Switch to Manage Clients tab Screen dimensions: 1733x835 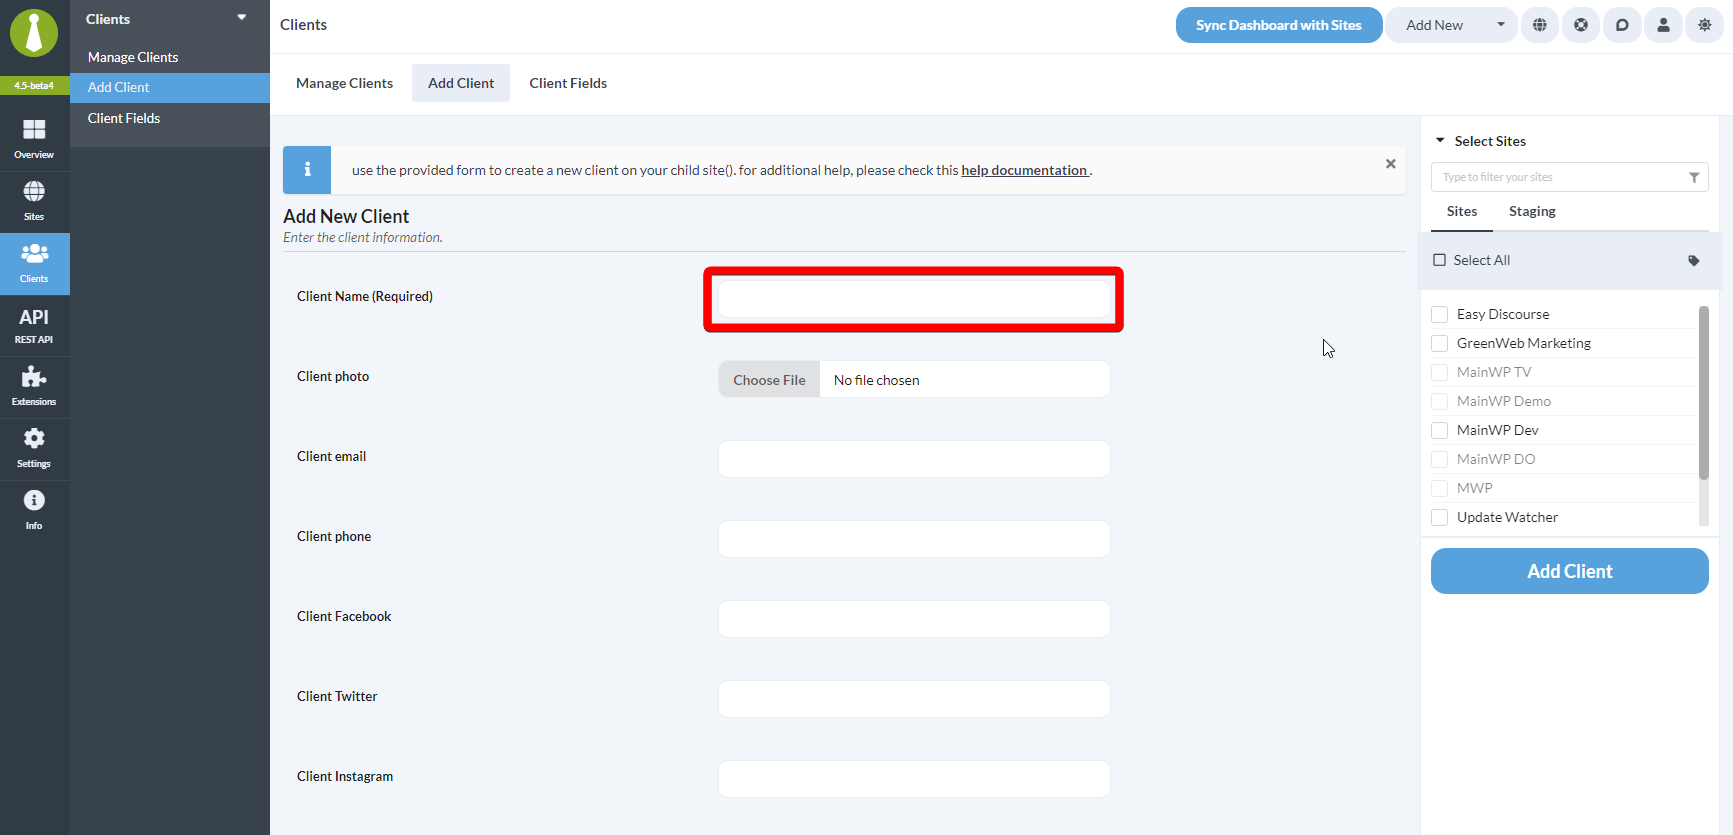coord(344,83)
